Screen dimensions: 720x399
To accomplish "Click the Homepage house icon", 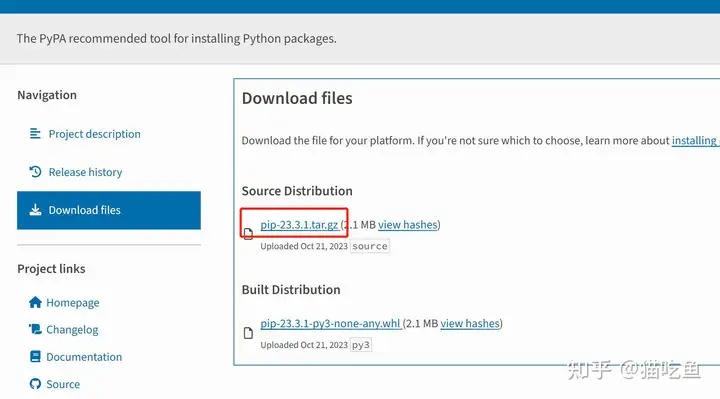I will (35, 302).
